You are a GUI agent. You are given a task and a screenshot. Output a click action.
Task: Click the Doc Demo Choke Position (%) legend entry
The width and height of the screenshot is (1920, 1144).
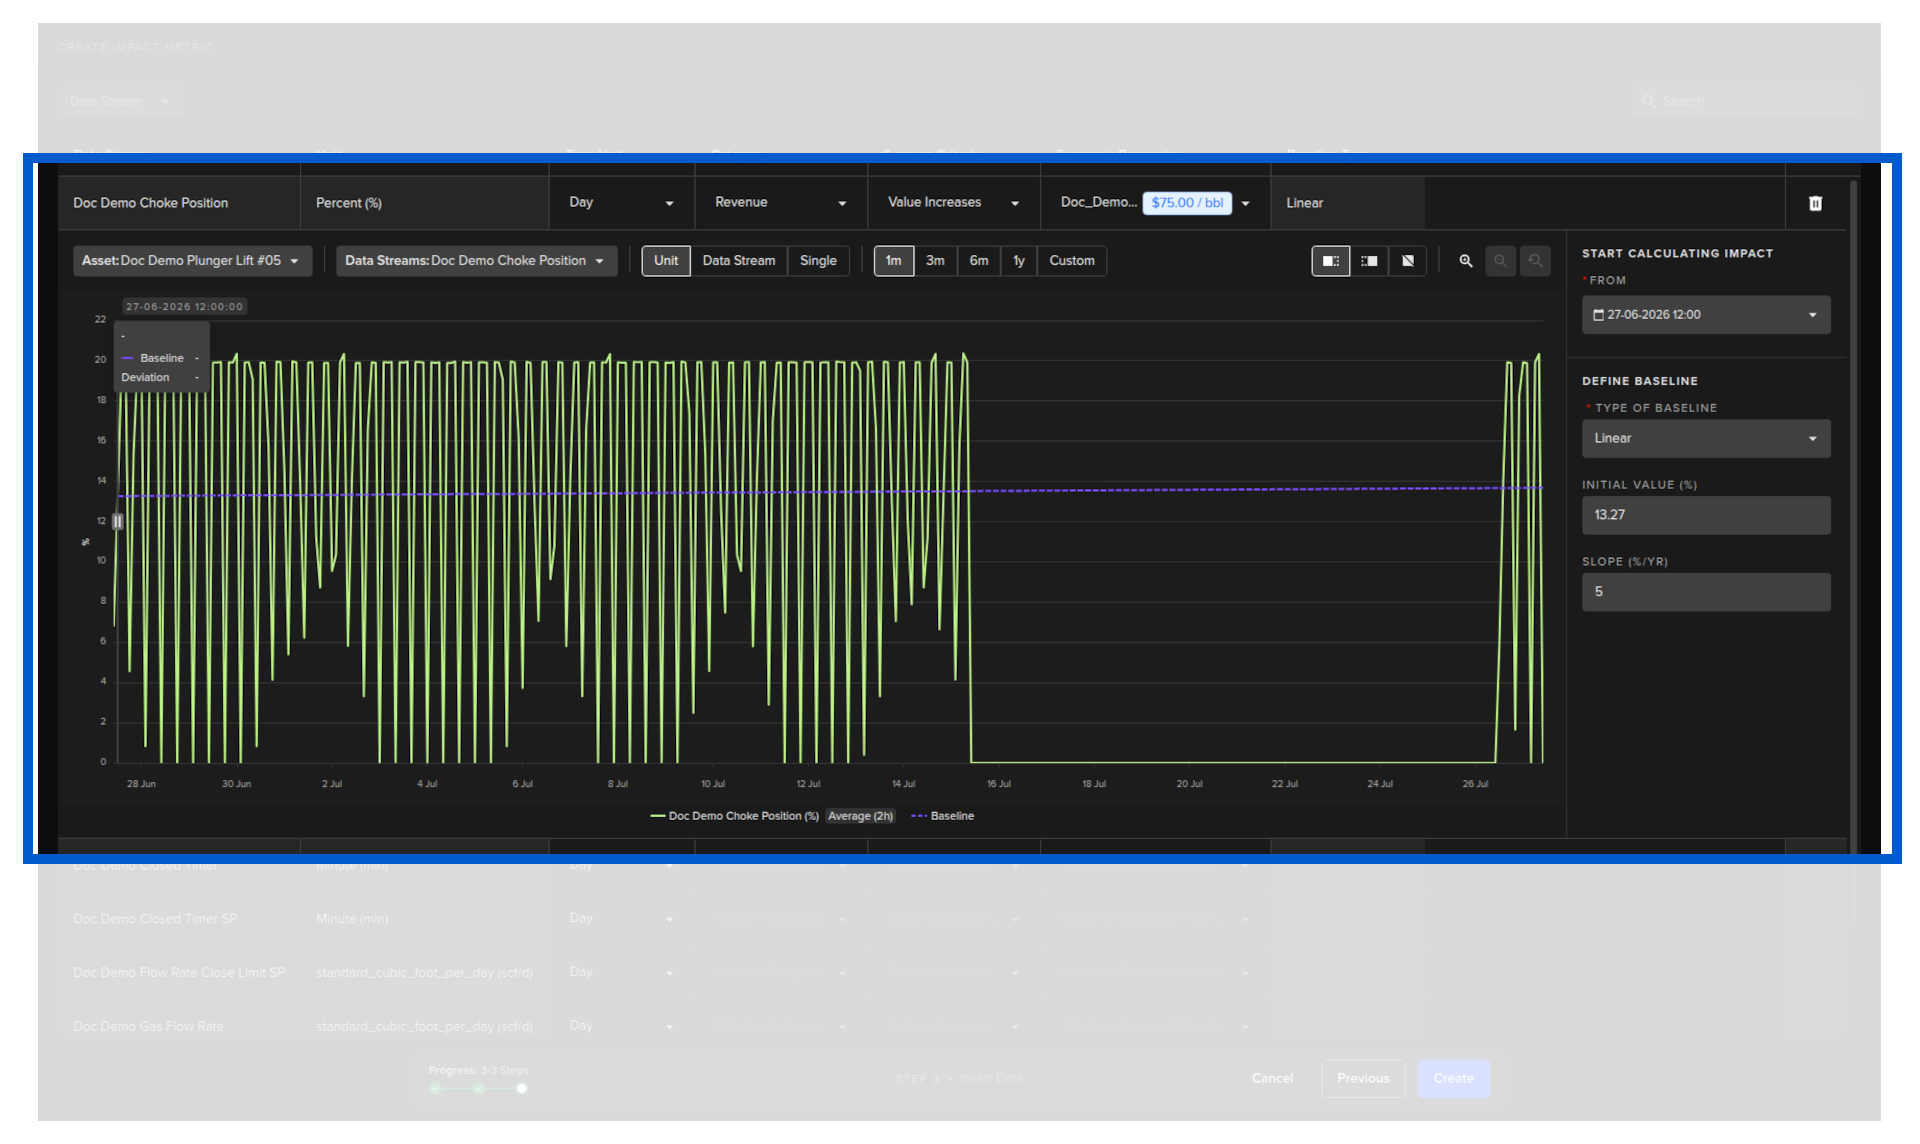(x=735, y=816)
